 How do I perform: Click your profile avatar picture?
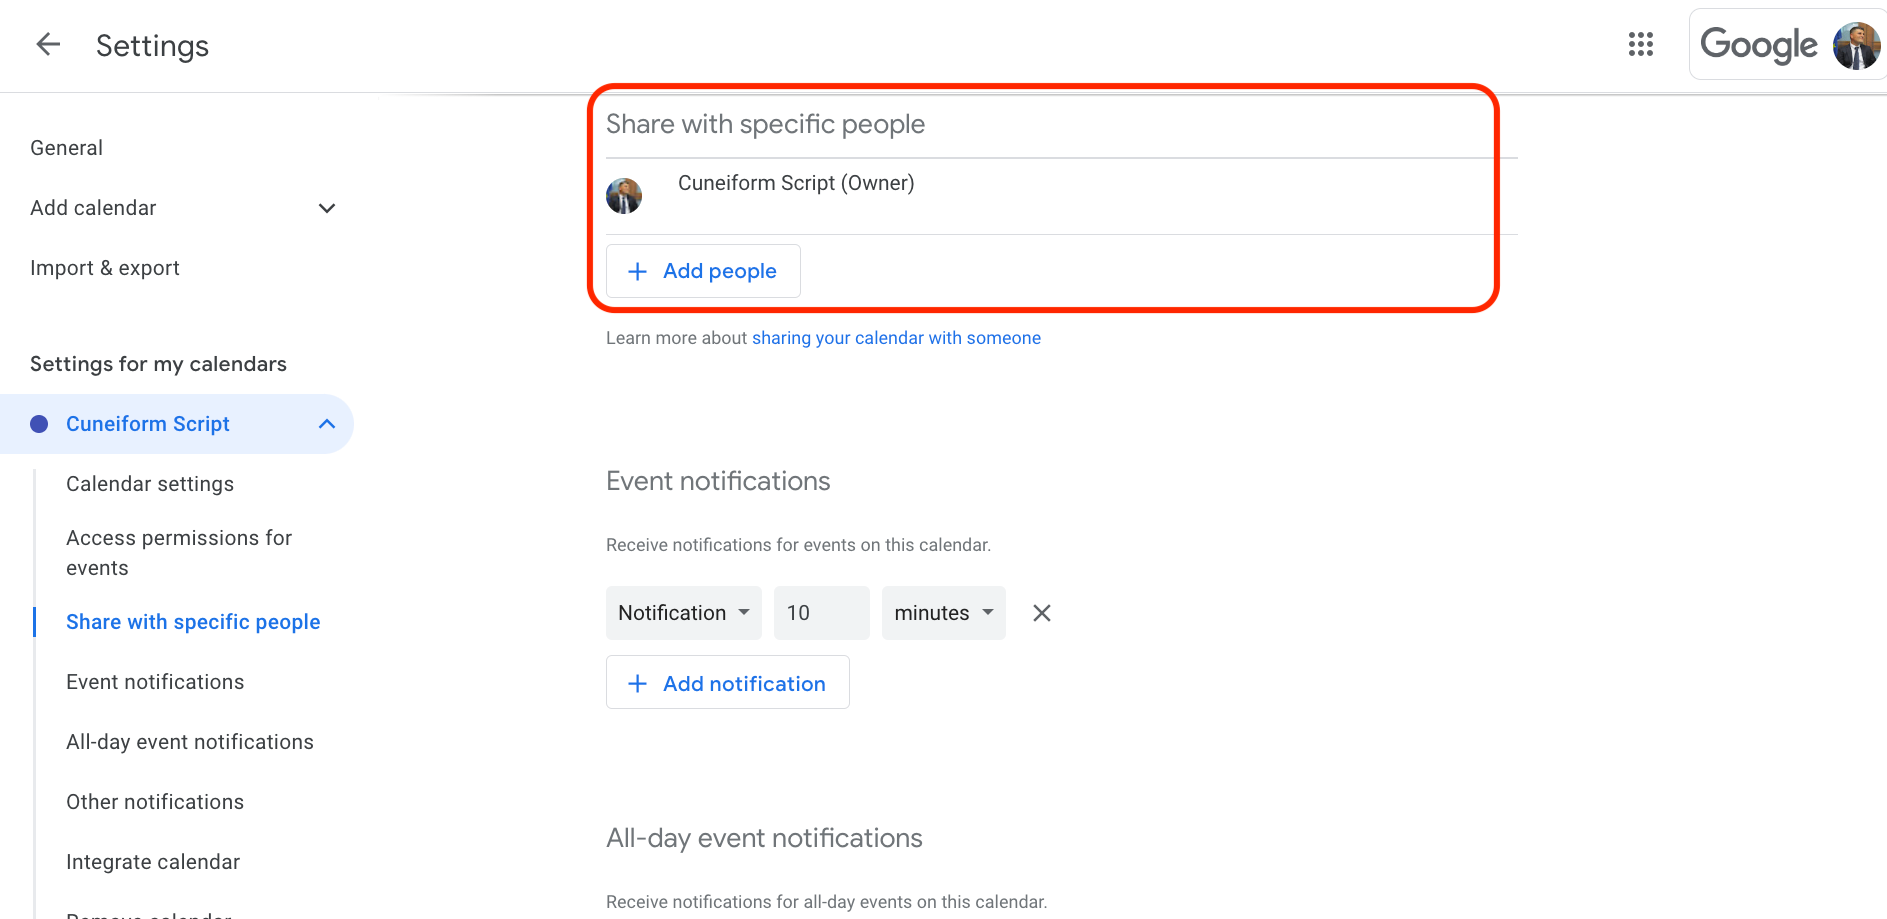(1856, 44)
